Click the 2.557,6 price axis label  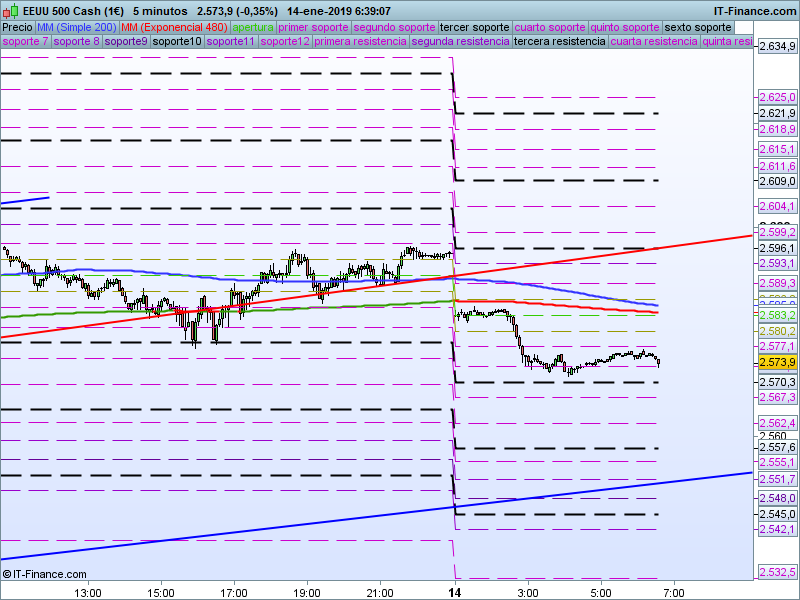(777, 447)
